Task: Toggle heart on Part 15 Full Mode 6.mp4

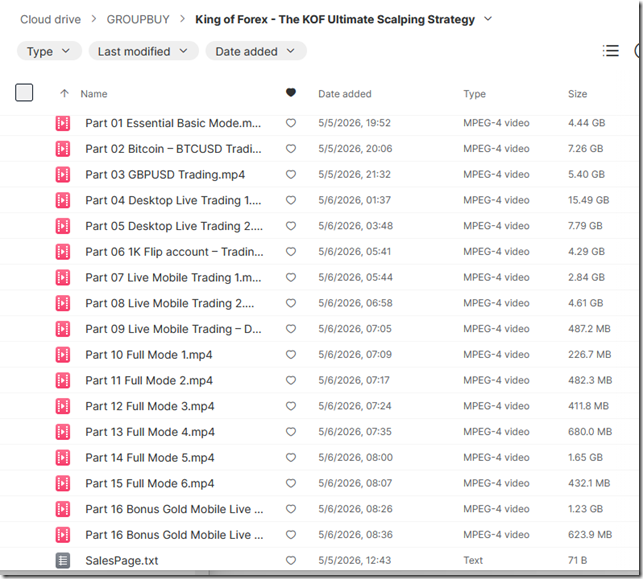Action: pos(291,483)
